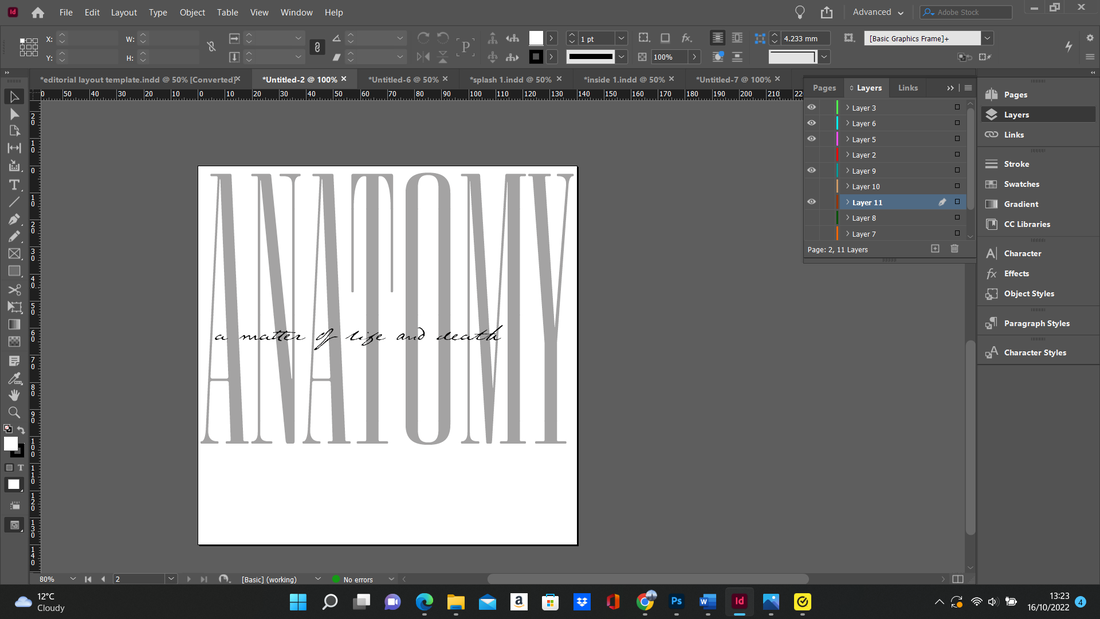Click the fill swatch in the toolbox

(11, 444)
